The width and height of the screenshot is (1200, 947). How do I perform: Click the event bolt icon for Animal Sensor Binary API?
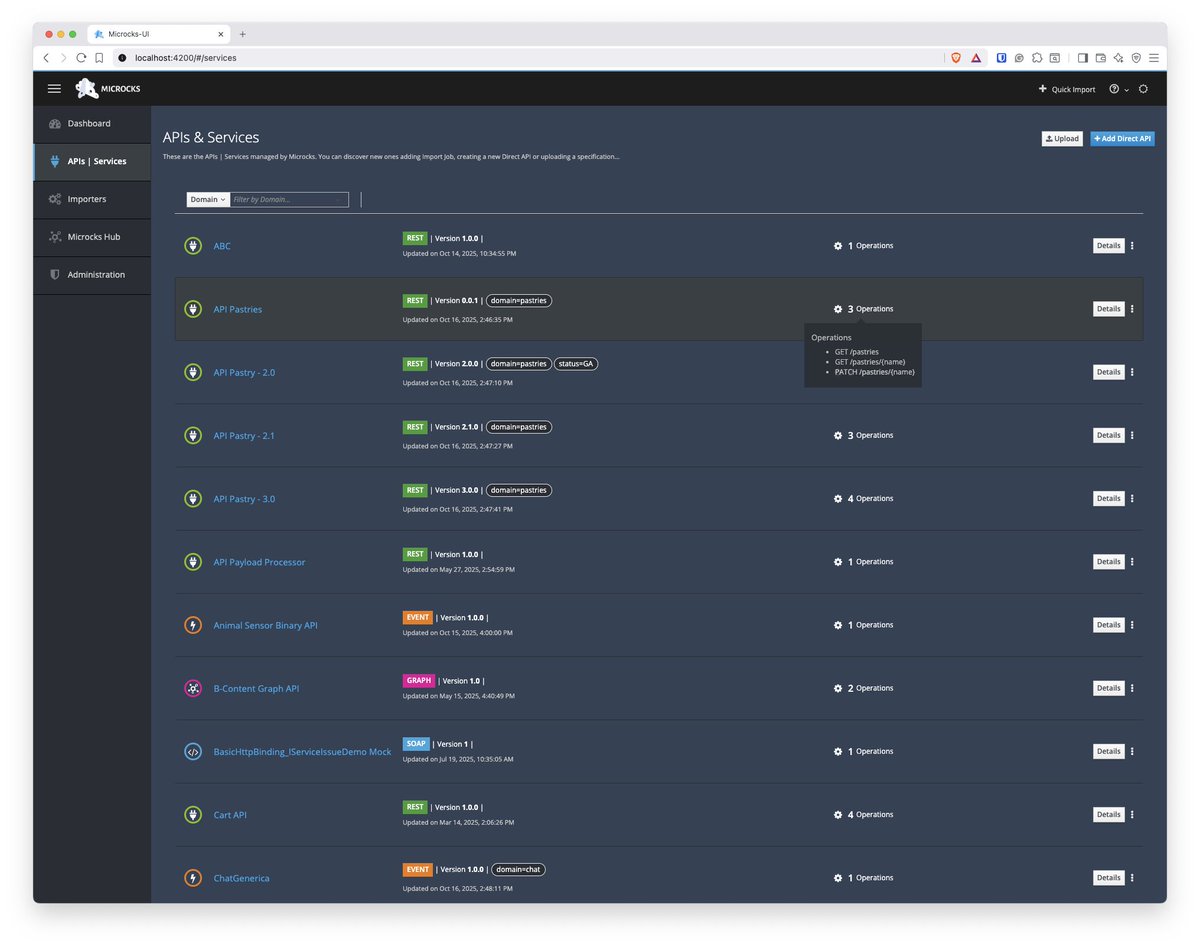(x=193, y=625)
